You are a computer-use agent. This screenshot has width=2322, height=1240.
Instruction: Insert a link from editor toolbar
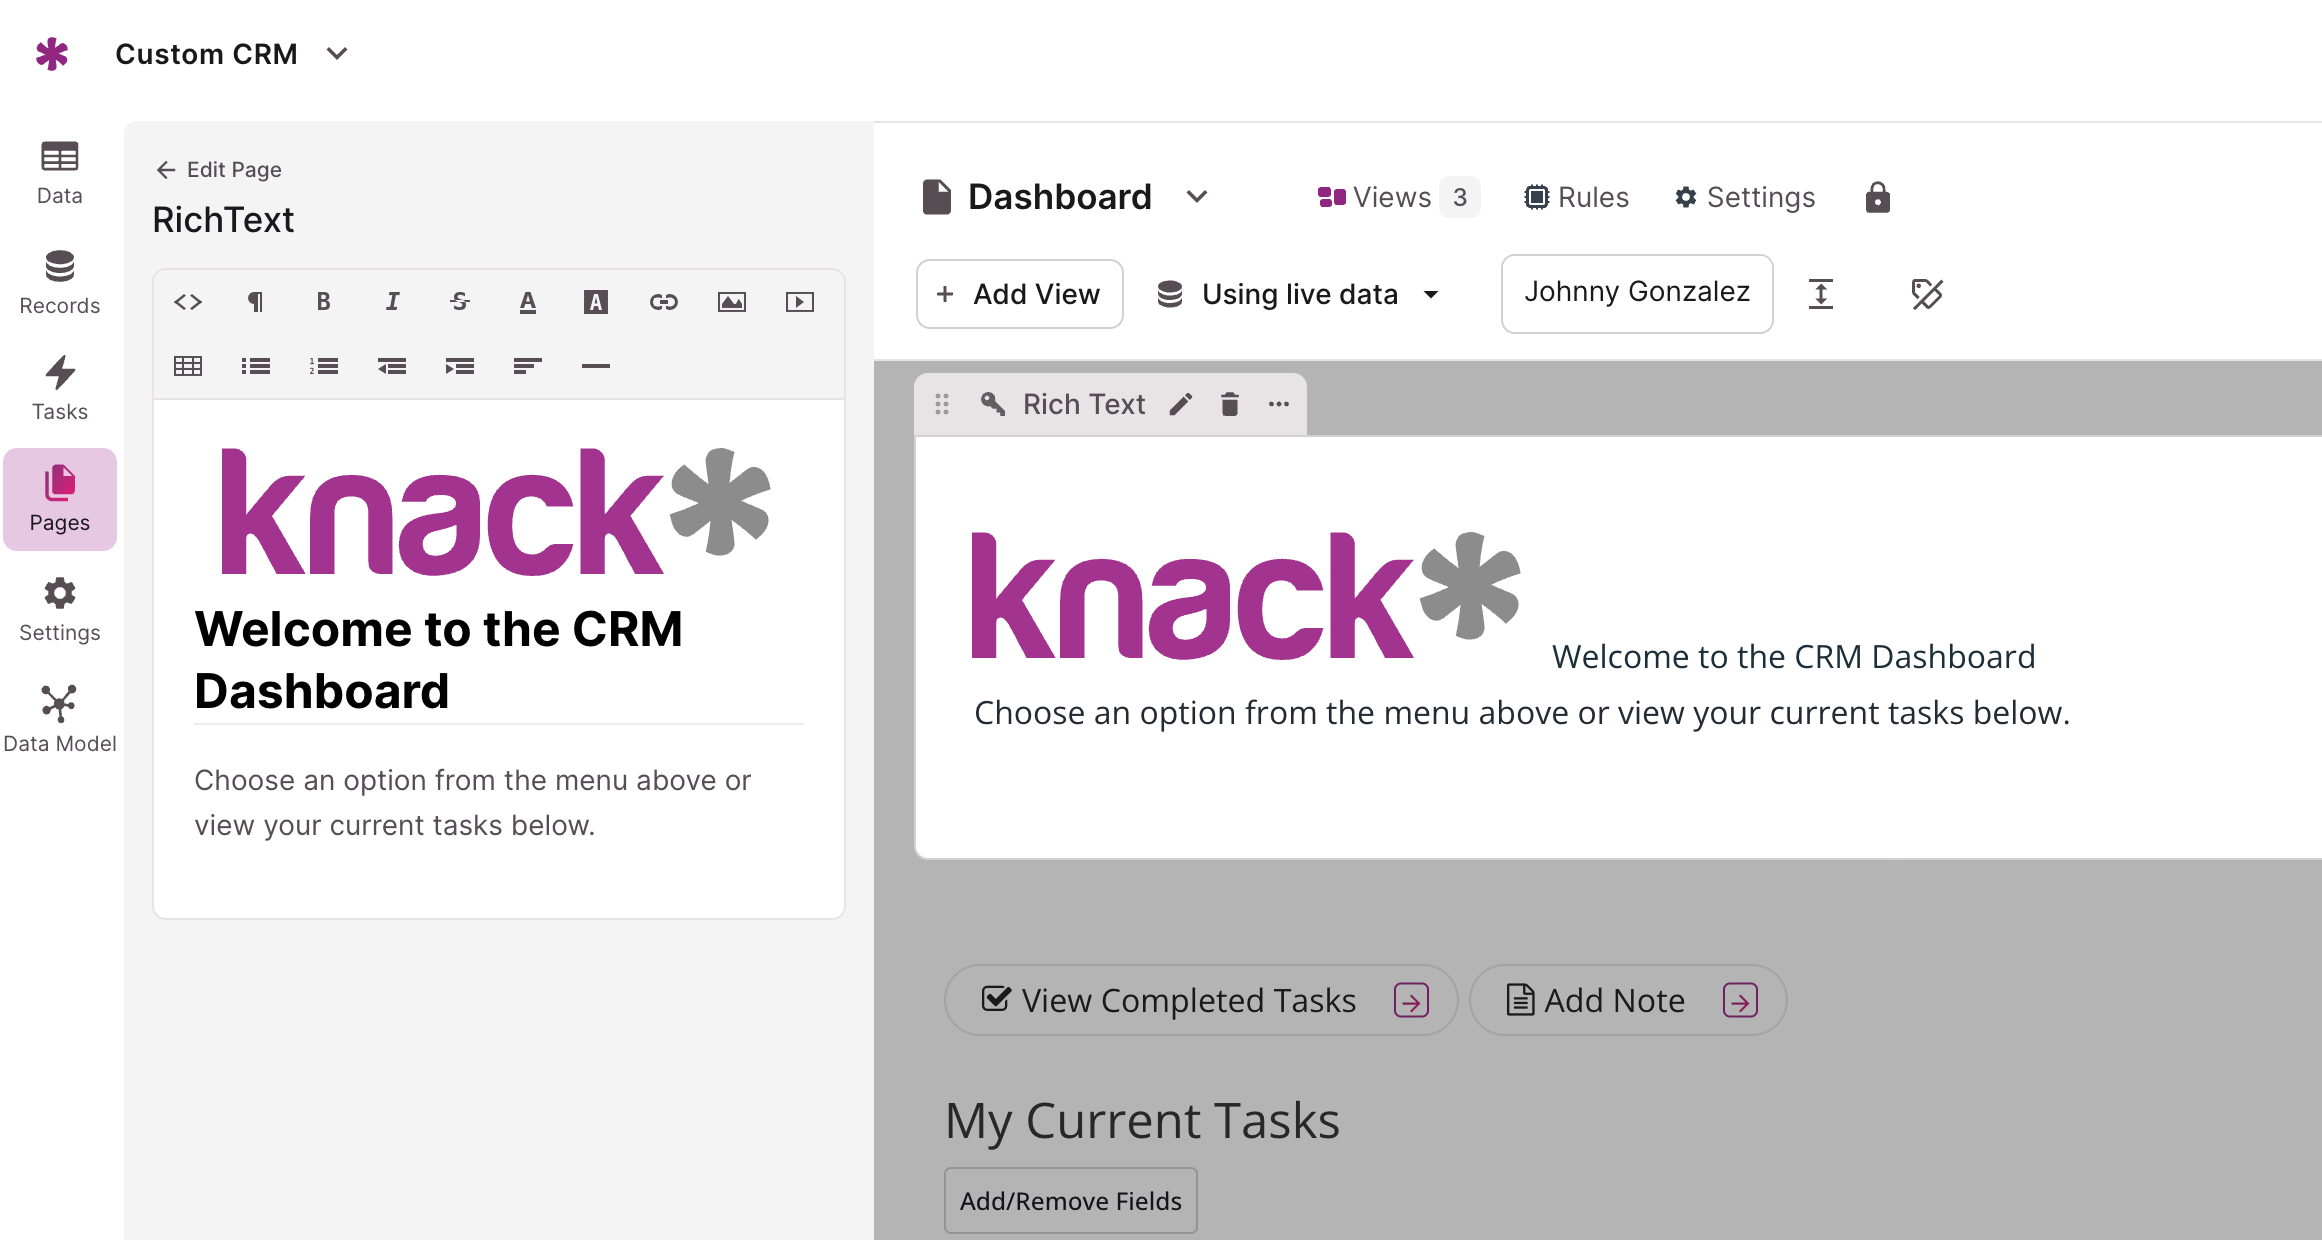click(x=664, y=302)
